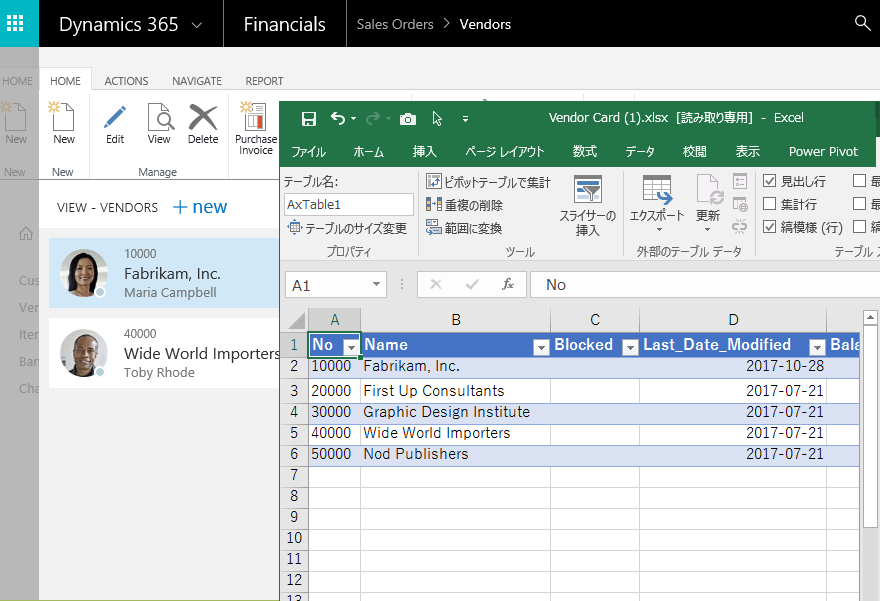
Task: Click the scroll up arrow of the sheet
Action: point(870,318)
